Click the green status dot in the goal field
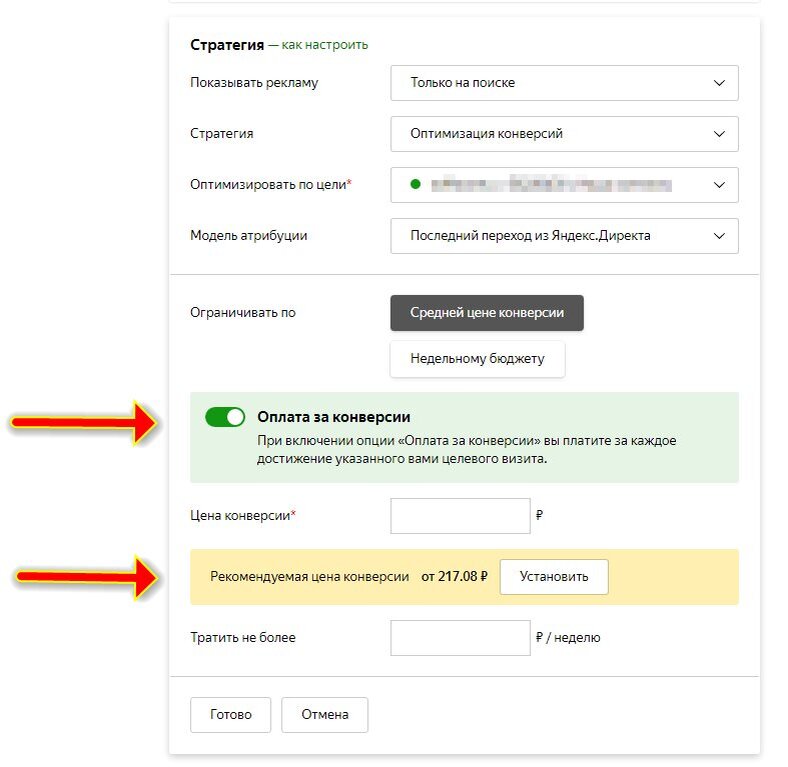788x767 pixels. pos(415,184)
